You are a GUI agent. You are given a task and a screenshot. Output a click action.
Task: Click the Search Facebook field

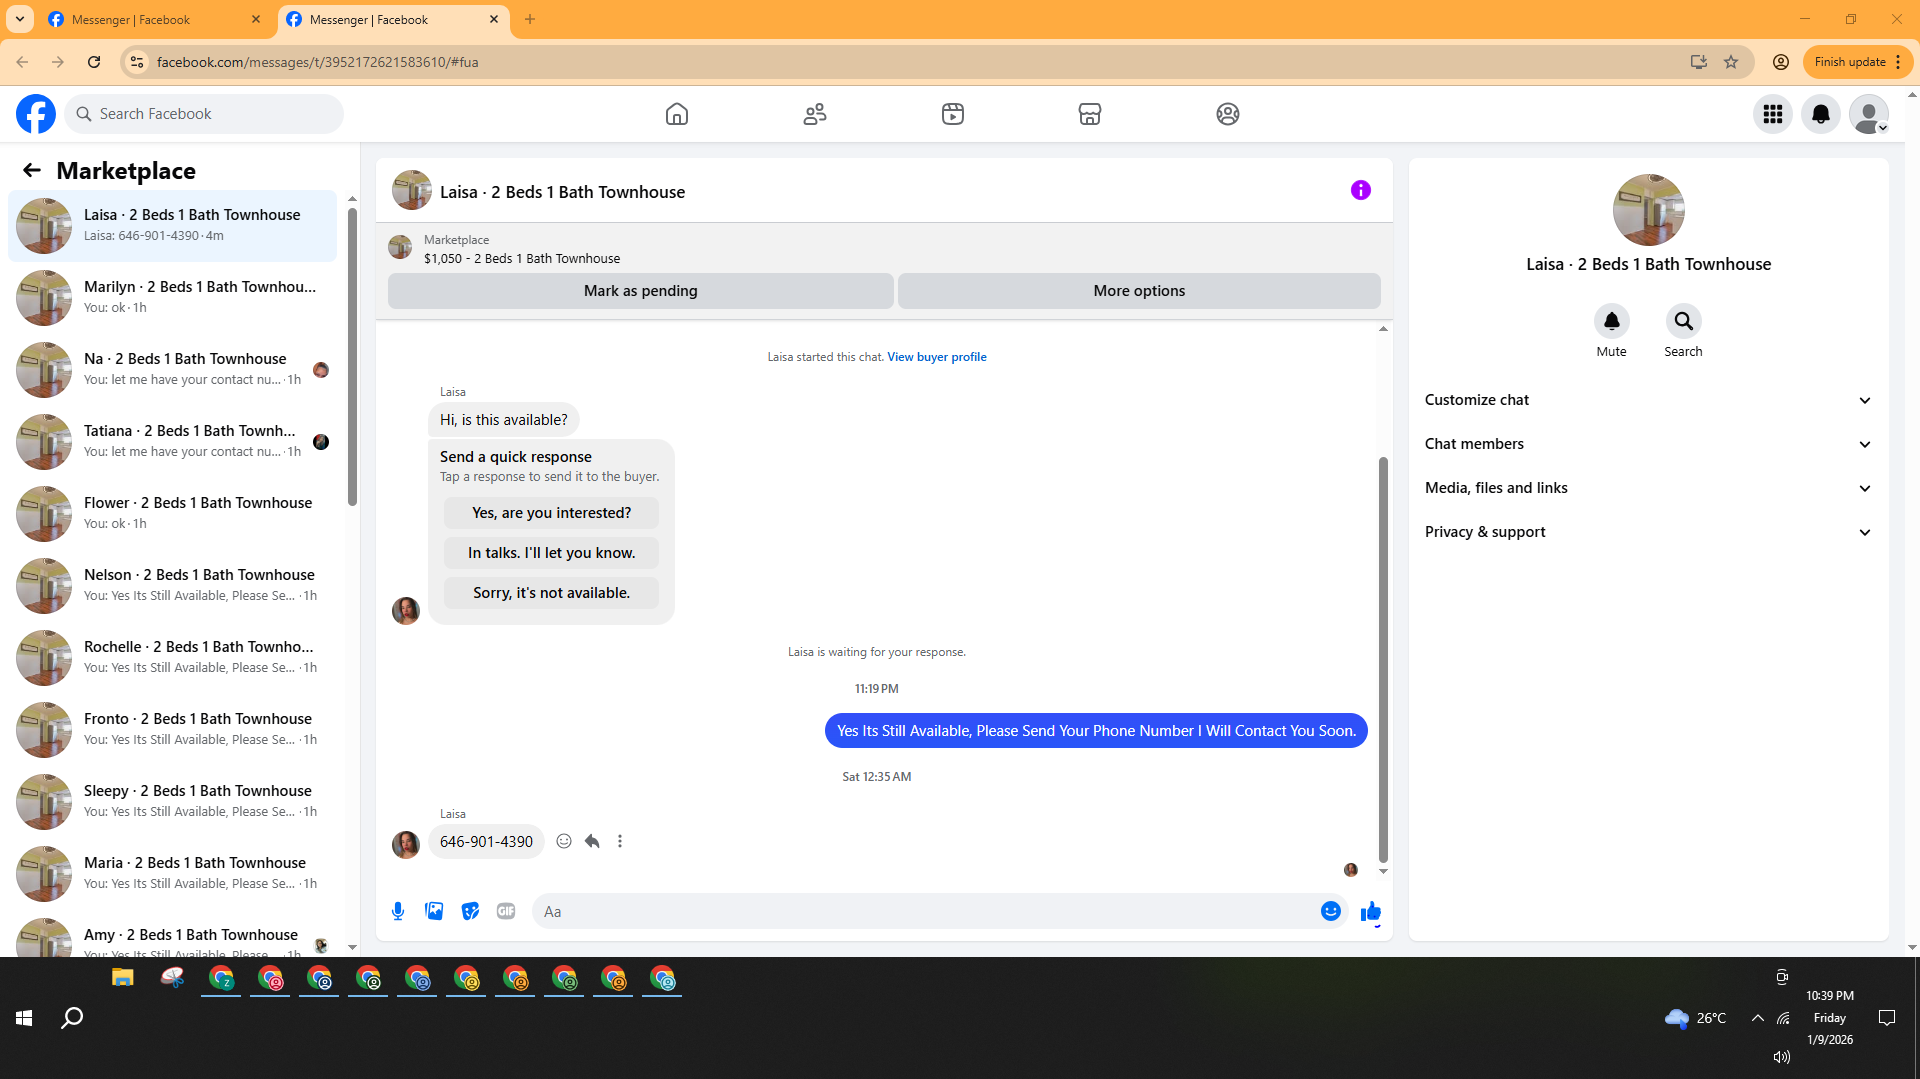(205, 114)
